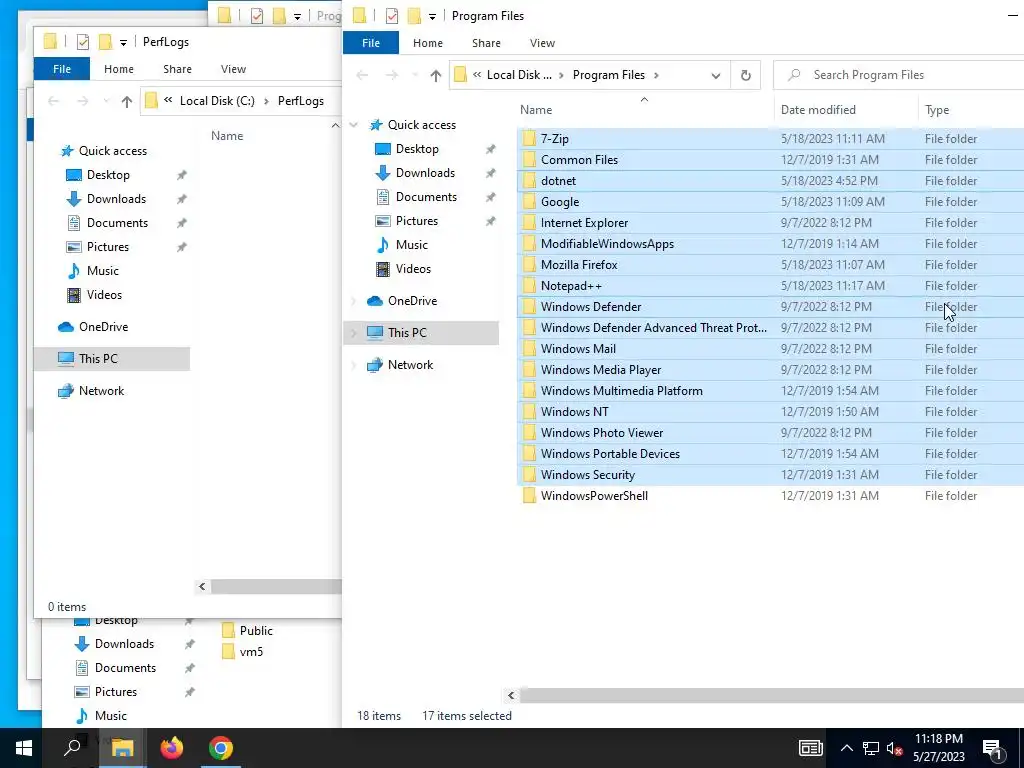Unpin Downloads in Program Files sidebar
The image size is (1024, 768).
pyautogui.click(x=490, y=173)
